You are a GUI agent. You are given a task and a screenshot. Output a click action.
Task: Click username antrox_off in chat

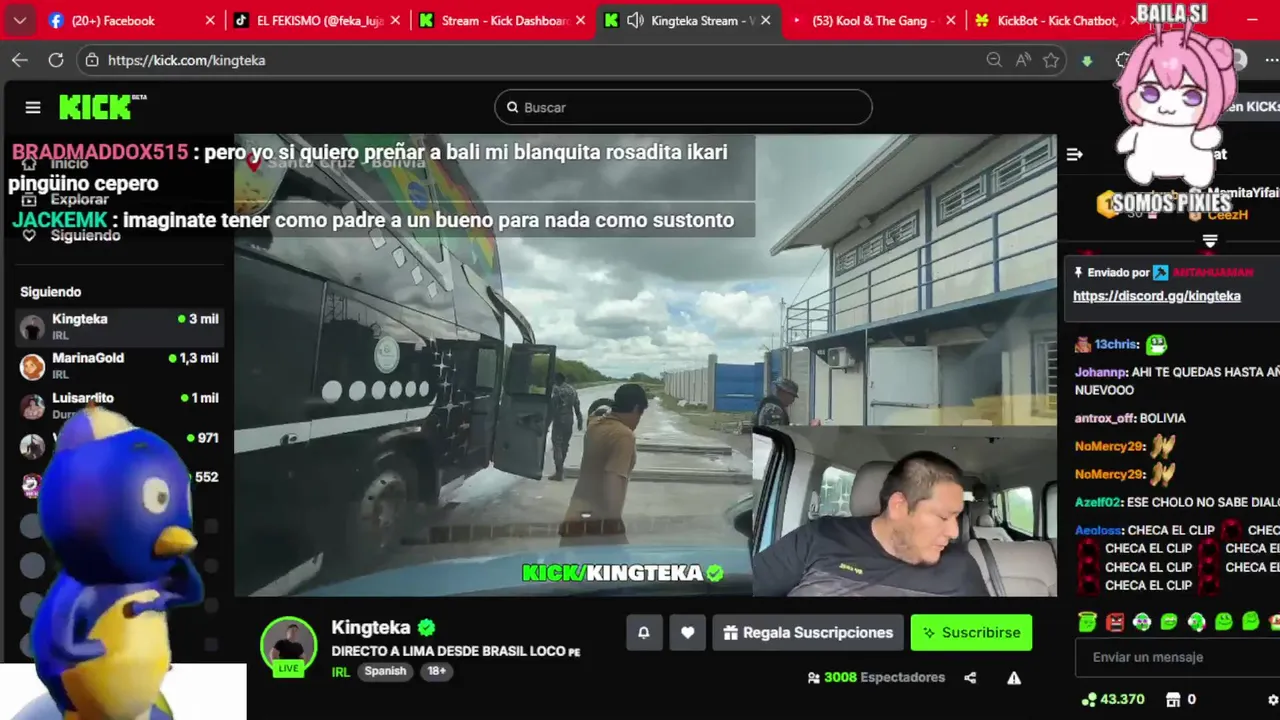click(x=1105, y=418)
